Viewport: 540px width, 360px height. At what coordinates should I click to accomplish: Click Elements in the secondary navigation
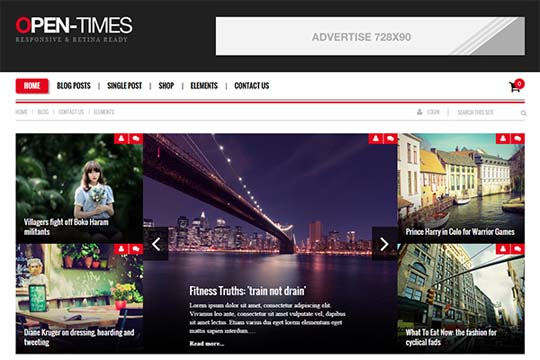(104, 112)
